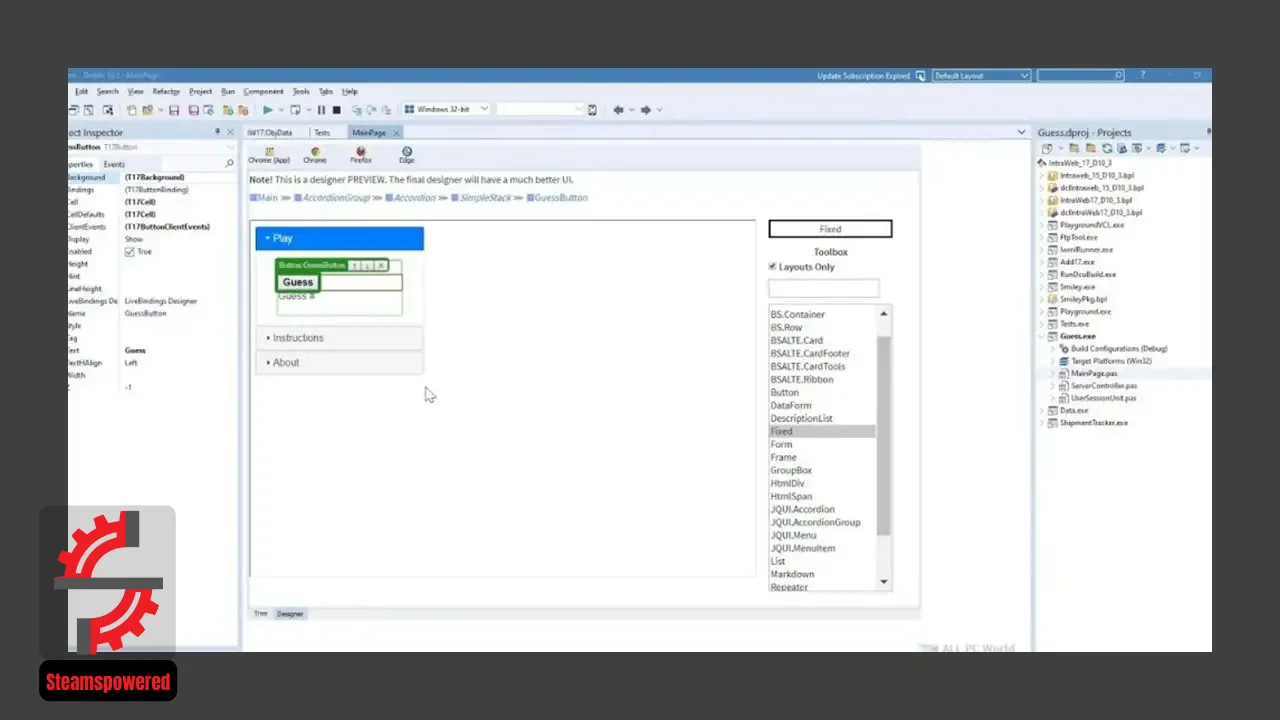Screen dimensions: 1280x720
Task: Open the GuessButton breadcrumb
Action: 557,198
